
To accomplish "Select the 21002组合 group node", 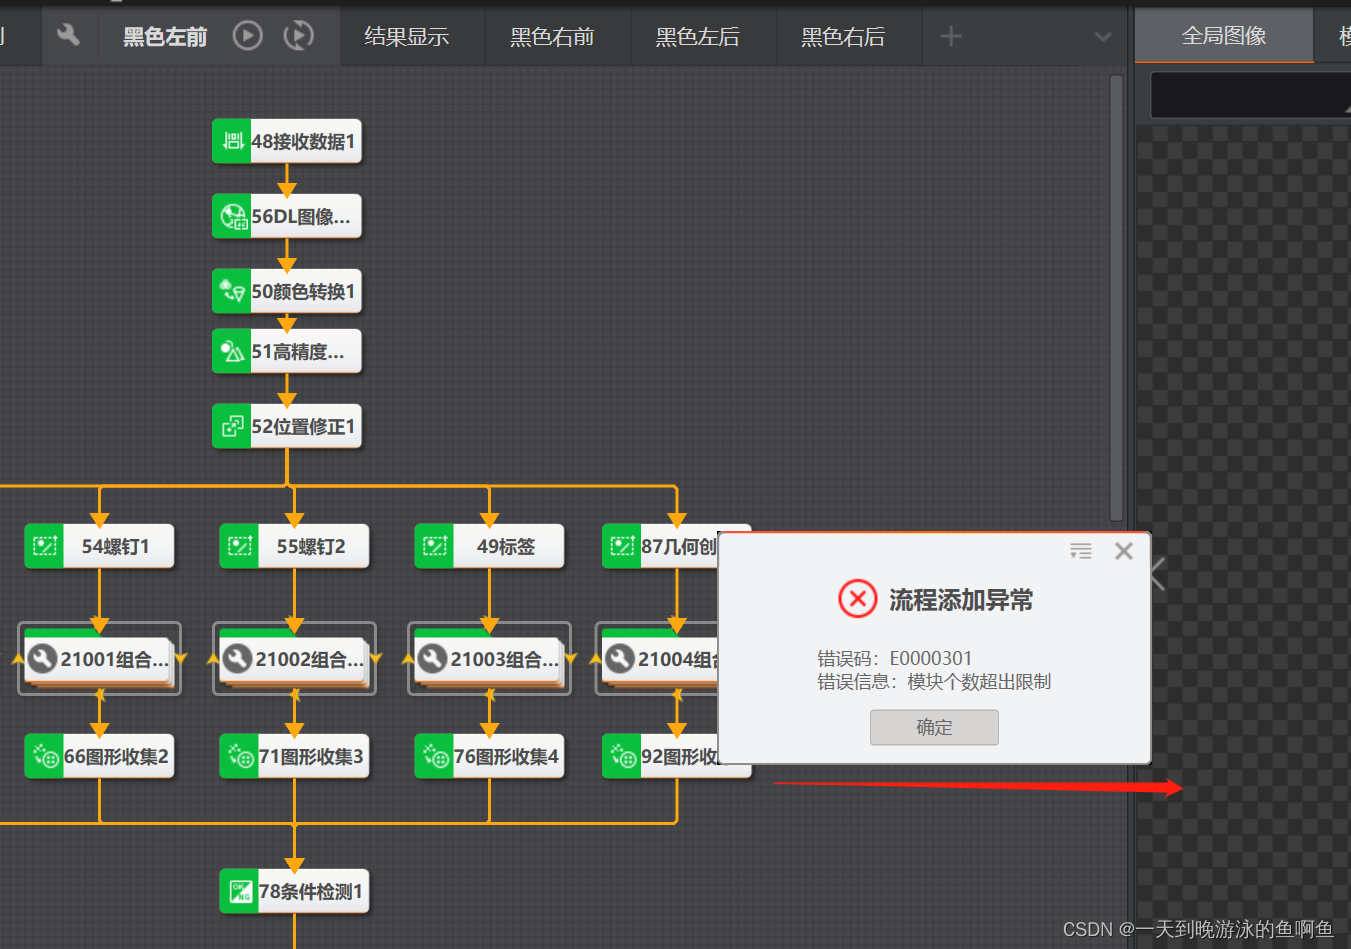I will [294, 659].
